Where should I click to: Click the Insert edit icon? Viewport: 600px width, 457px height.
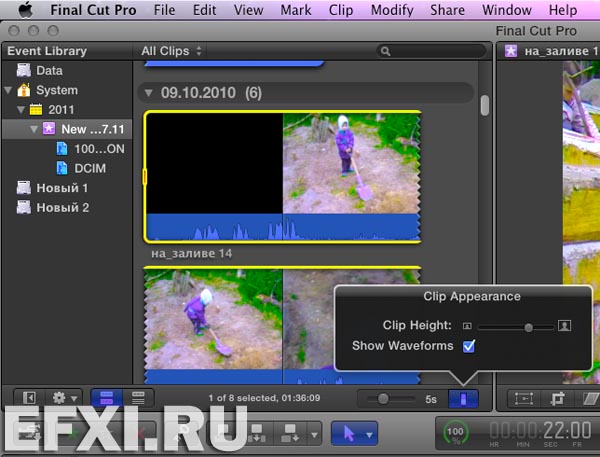coord(257,433)
